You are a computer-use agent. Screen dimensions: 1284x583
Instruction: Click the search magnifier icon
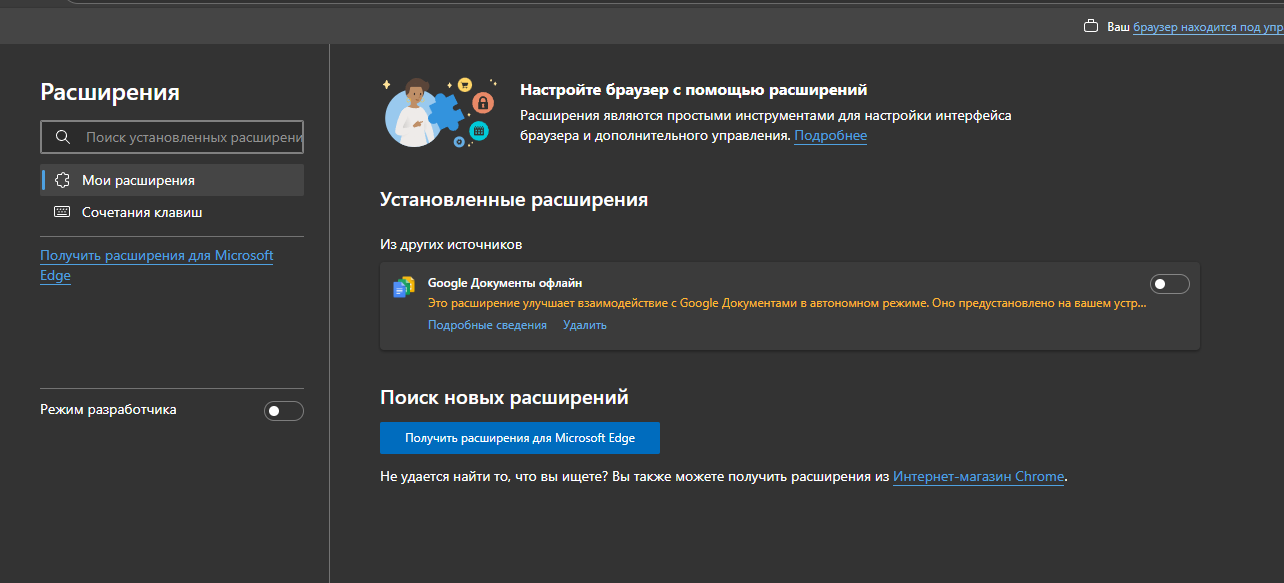point(62,137)
